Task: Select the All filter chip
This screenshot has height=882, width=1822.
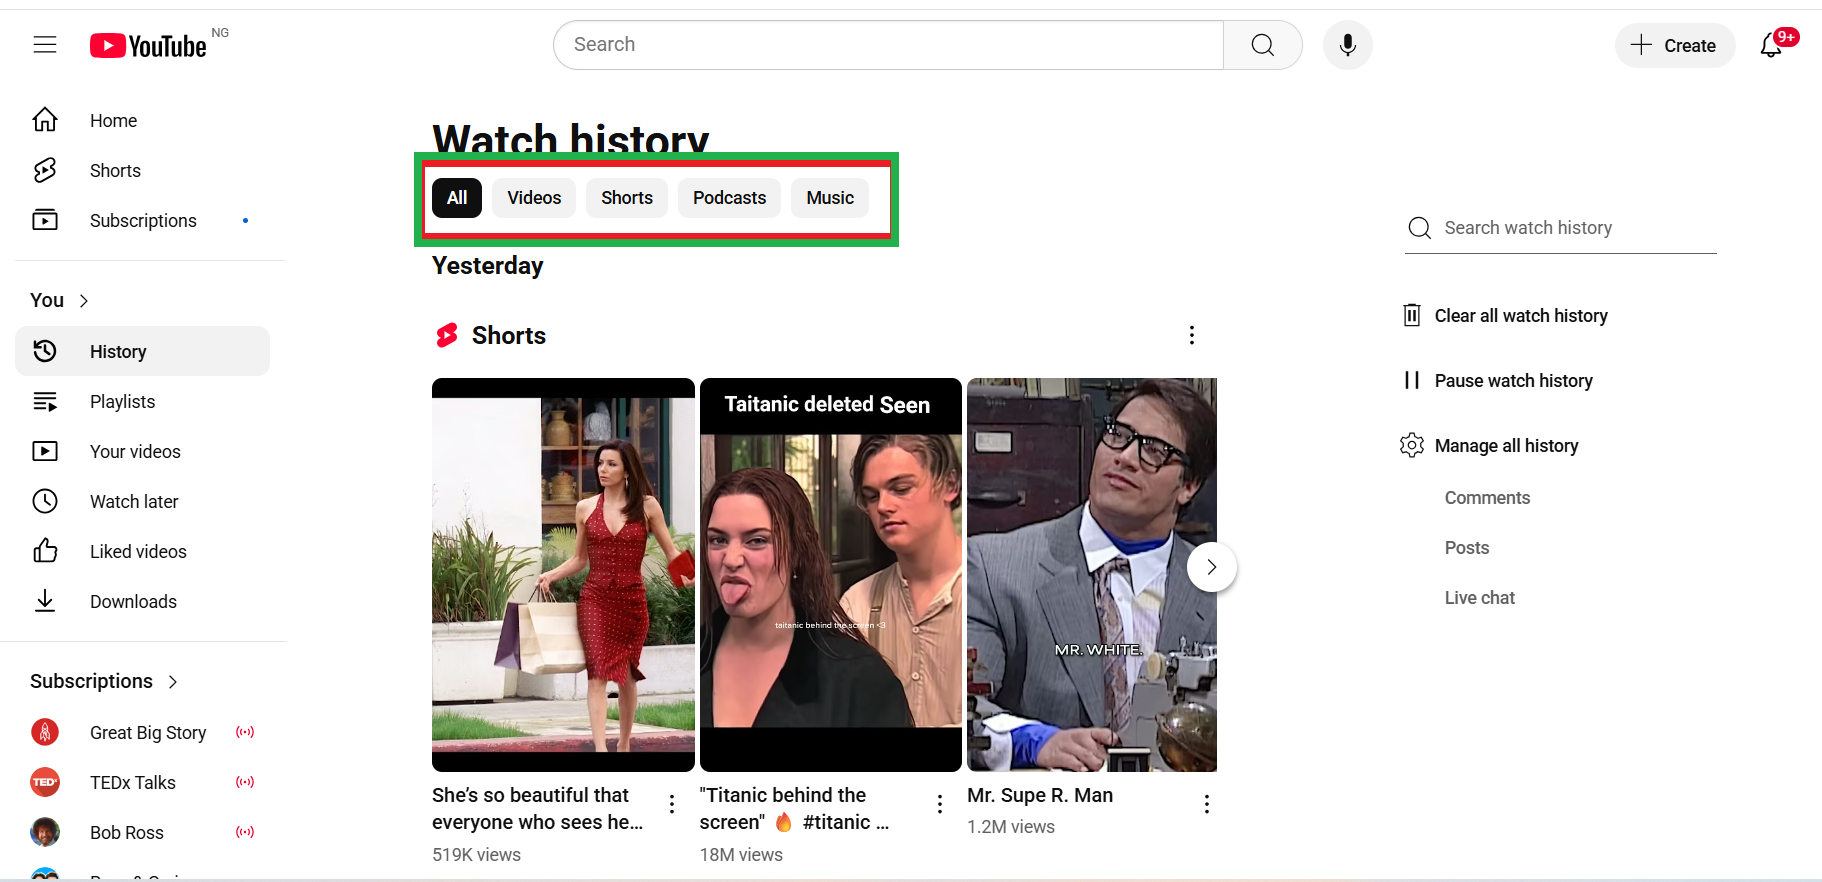Action: point(457,198)
